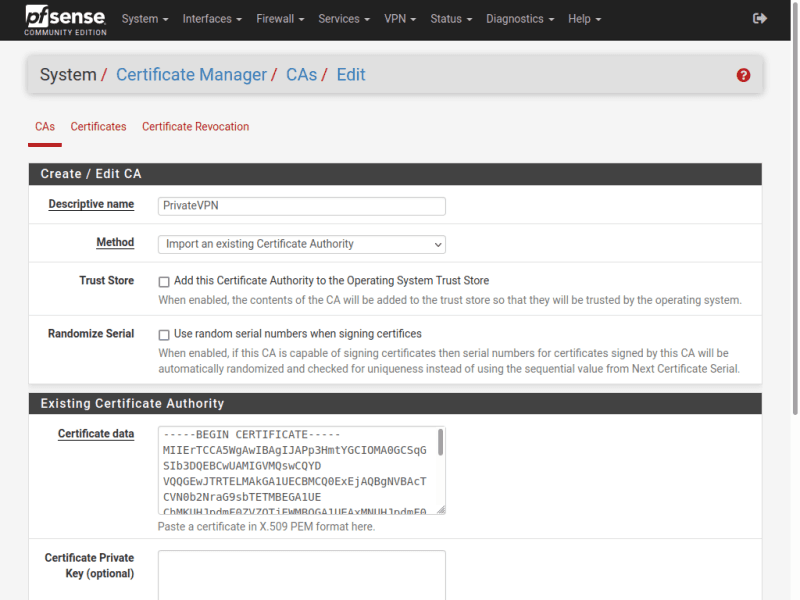This screenshot has width=800, height=600.
Task: Expand the System menu
Action: tap(144, 19)
